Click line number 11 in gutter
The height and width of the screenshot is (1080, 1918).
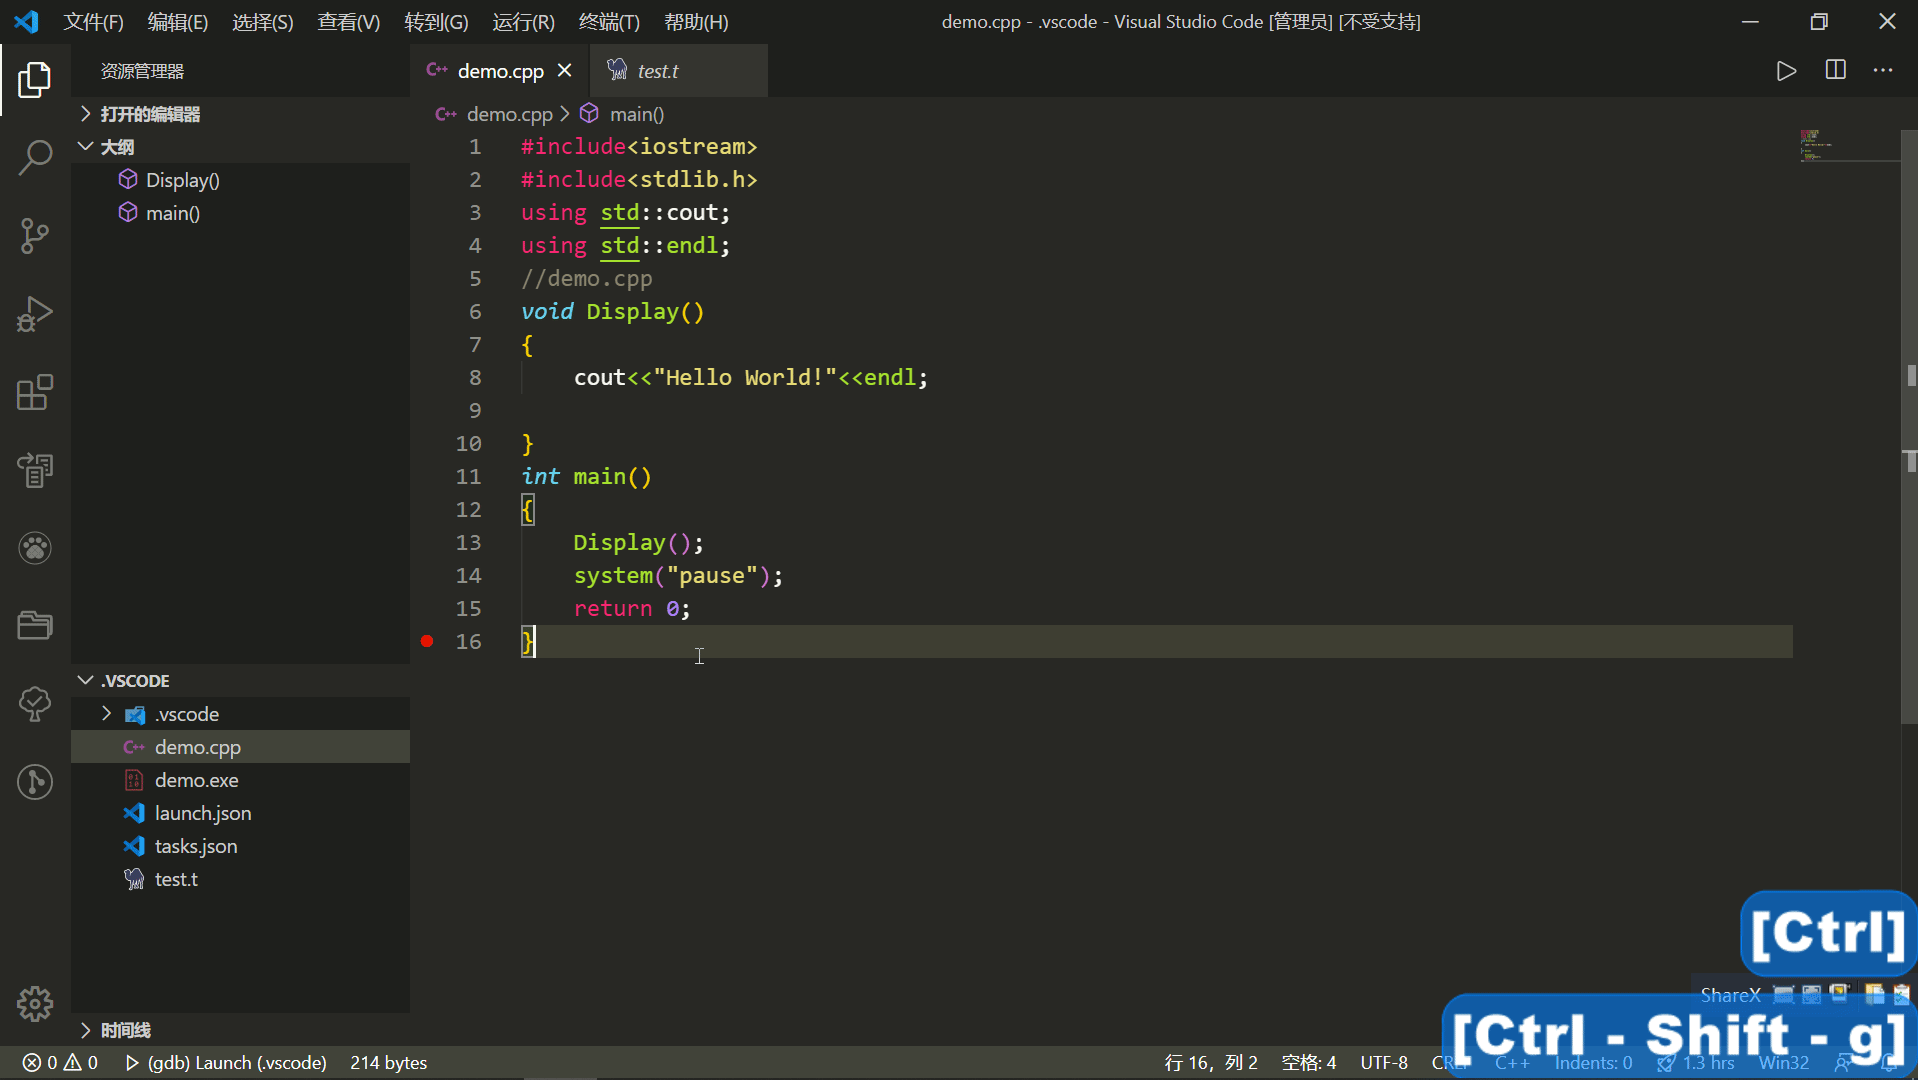[468, 476]
